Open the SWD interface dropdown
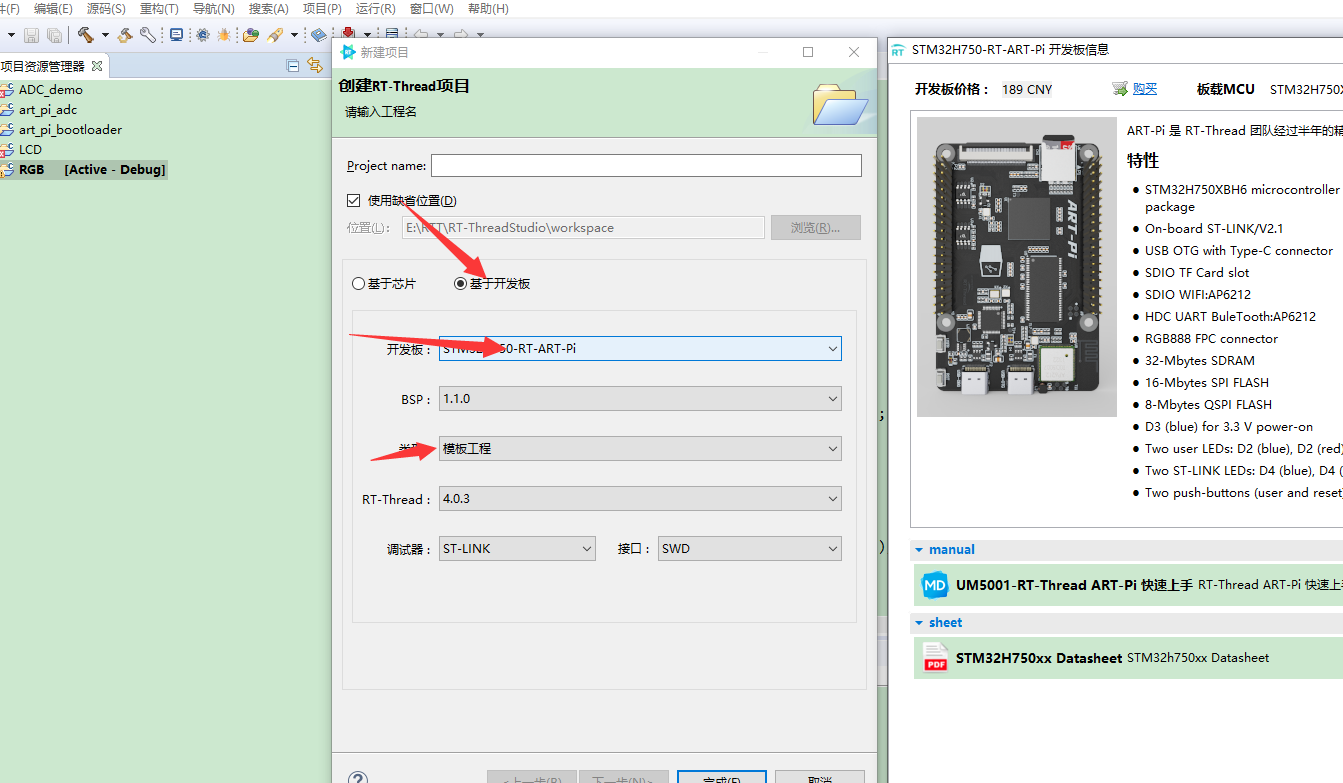The width and height of the screenshot is (1343, 783). click(749, 549)
